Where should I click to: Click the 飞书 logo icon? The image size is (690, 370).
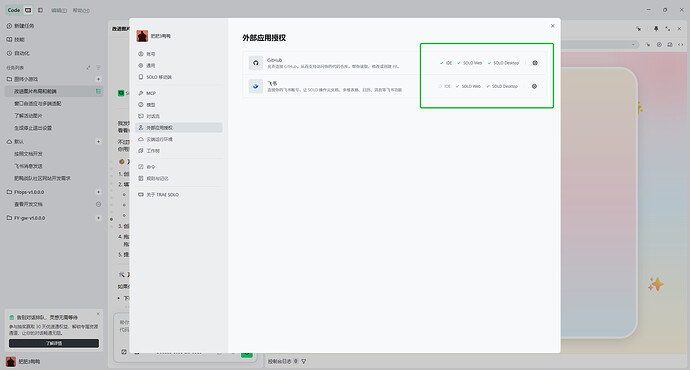[256, 86]
